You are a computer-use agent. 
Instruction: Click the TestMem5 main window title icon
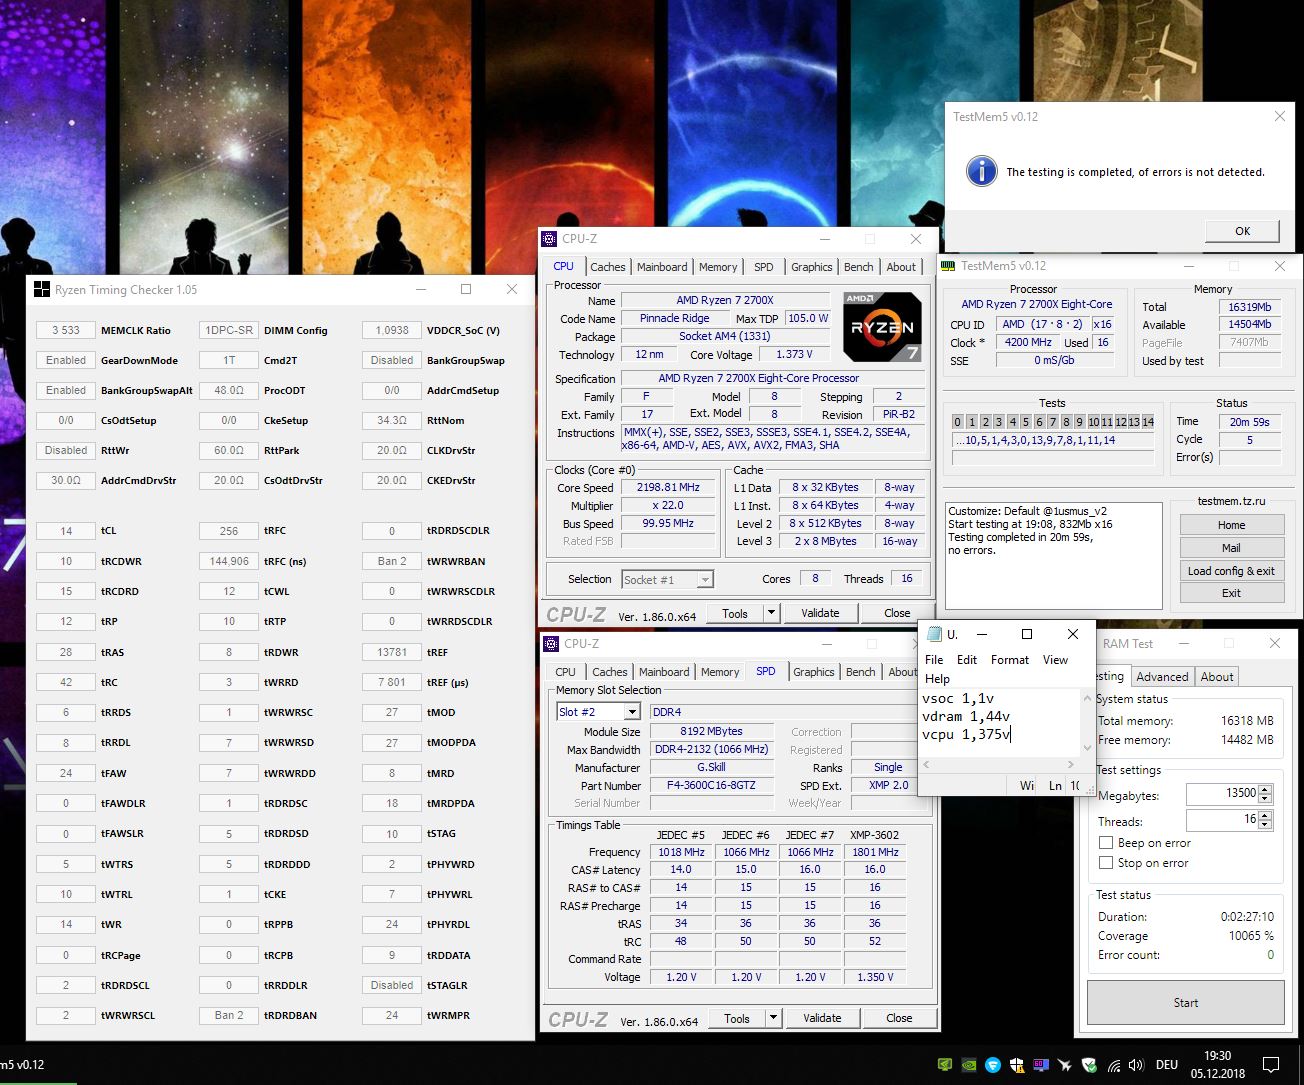tap(949, 266)
